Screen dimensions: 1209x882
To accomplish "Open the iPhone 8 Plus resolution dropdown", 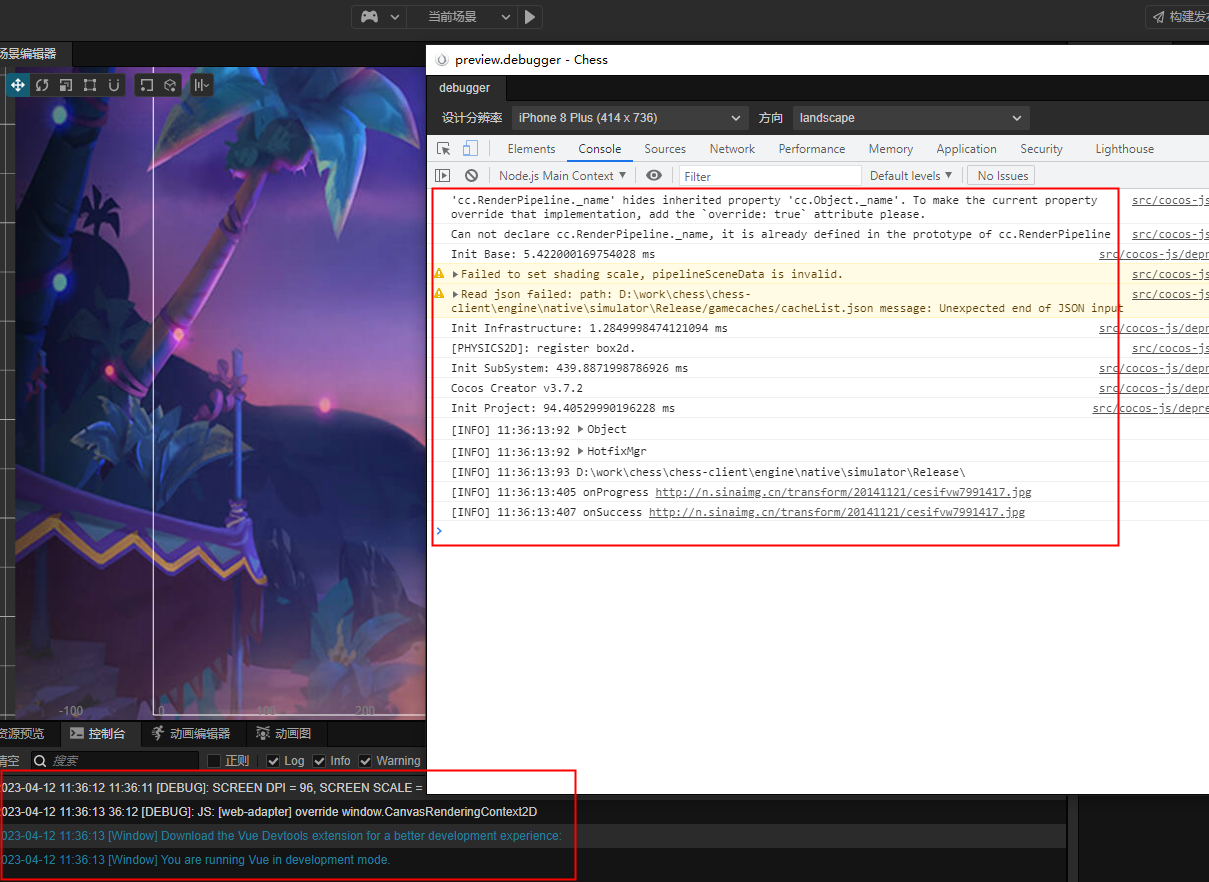I will point(630,118).
